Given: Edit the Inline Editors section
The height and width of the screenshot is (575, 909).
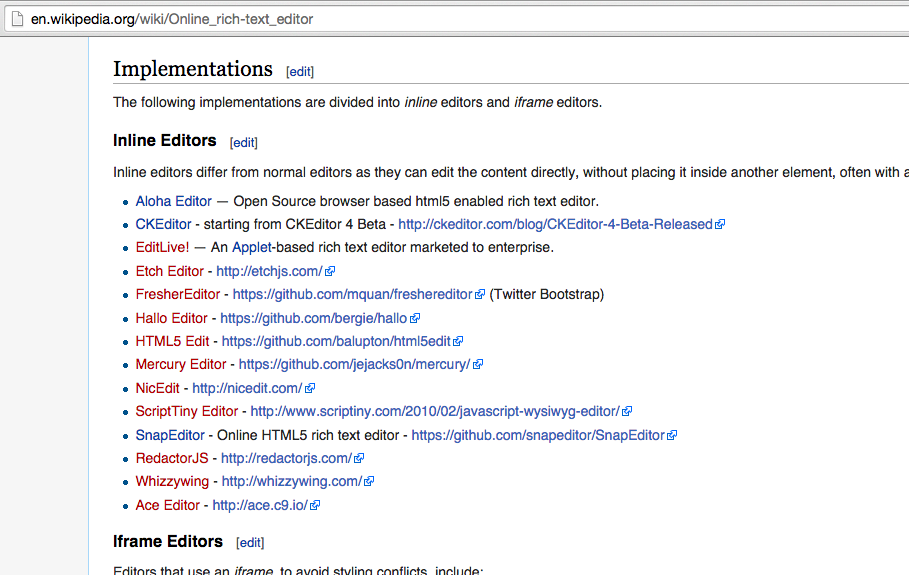Looking at the screenshot, I should point(243,143).
